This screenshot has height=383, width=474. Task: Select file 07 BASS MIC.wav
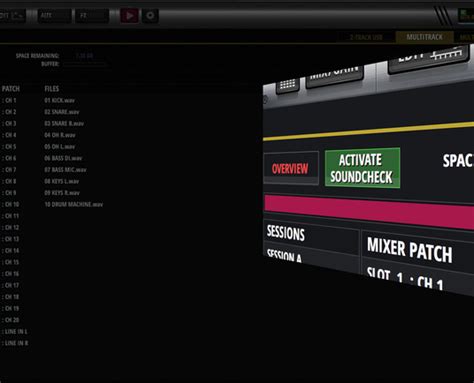tap(65, 170)
